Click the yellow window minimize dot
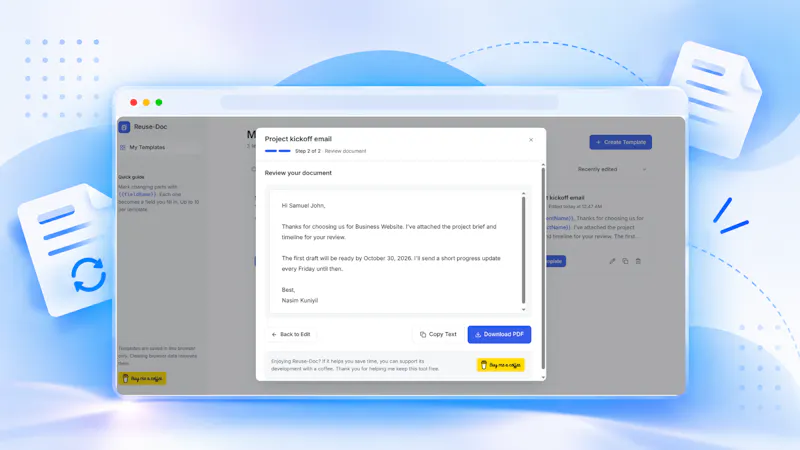Image resolution: width=800 pixels, height=450 pixels. (146, 103)
